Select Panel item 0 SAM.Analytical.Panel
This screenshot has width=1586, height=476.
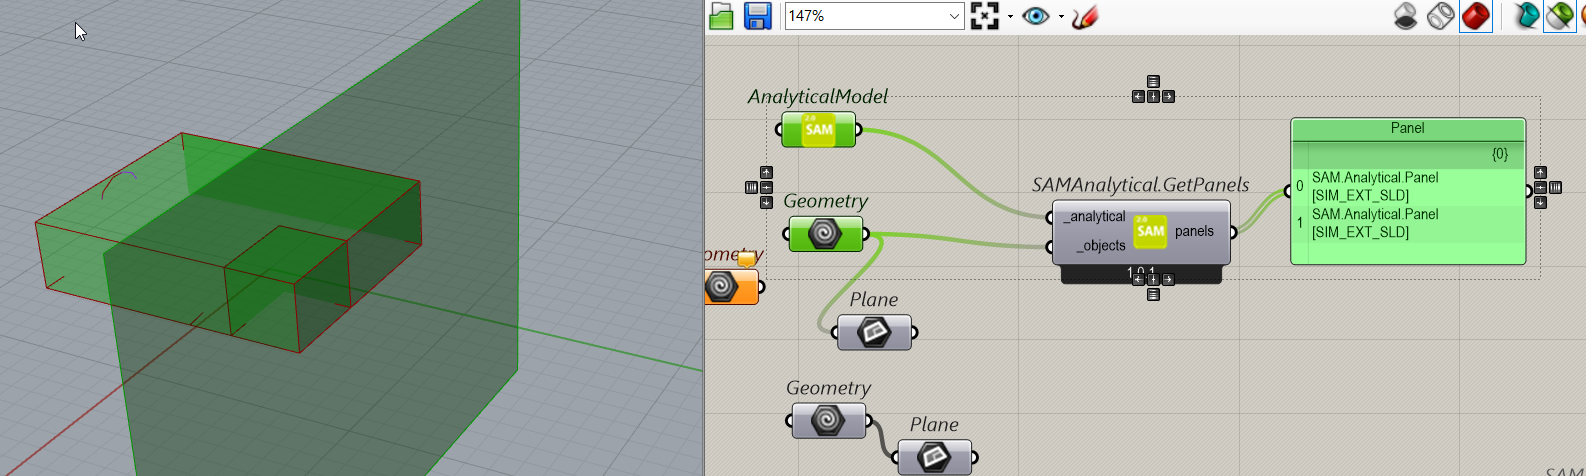pos(1408,187)
